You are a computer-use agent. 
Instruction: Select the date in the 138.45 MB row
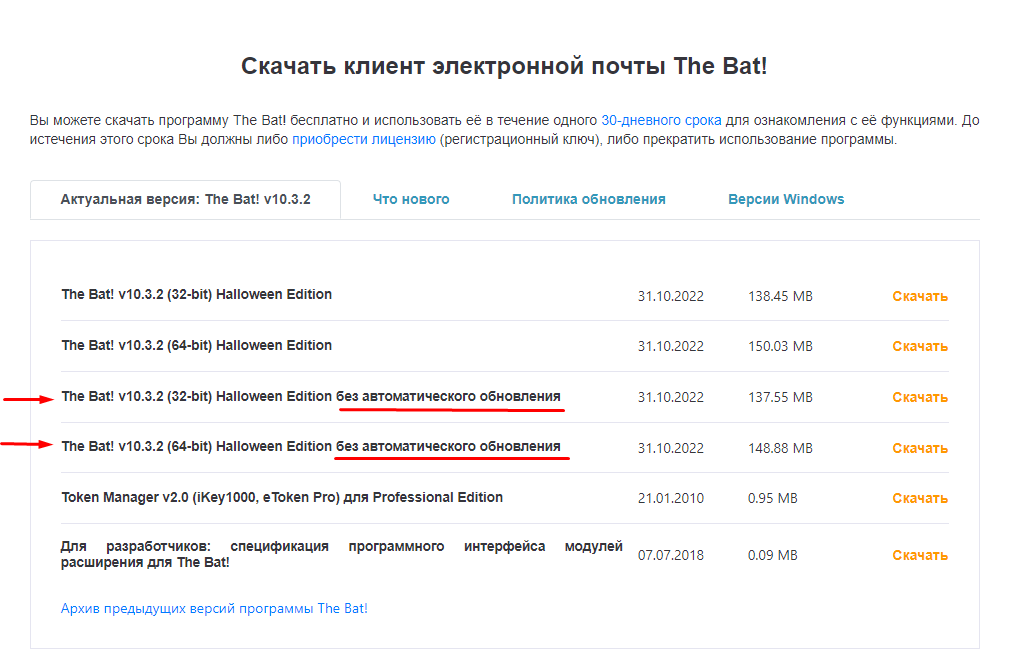[671, 296]
